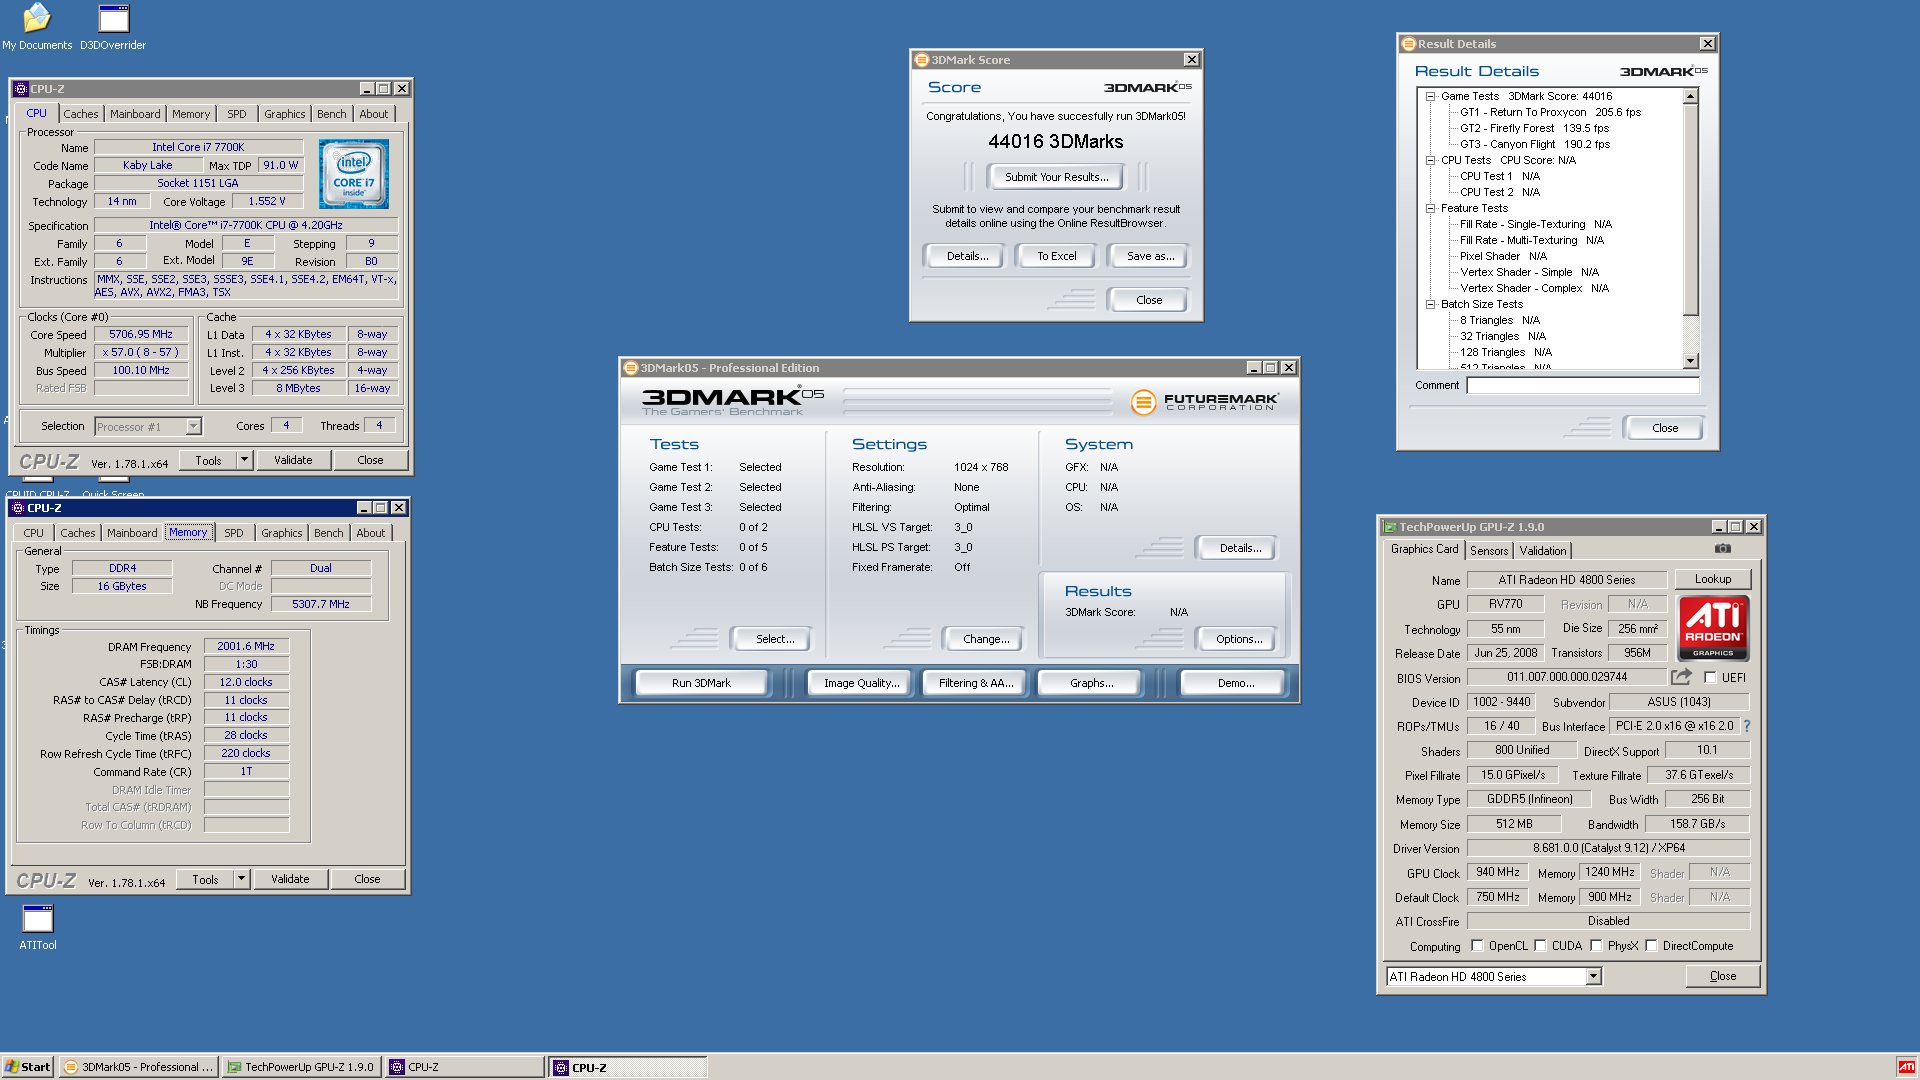Click the 3DMark05 Professional Edition title icon
The image size is (1920, 1080).
coord(631,368)
